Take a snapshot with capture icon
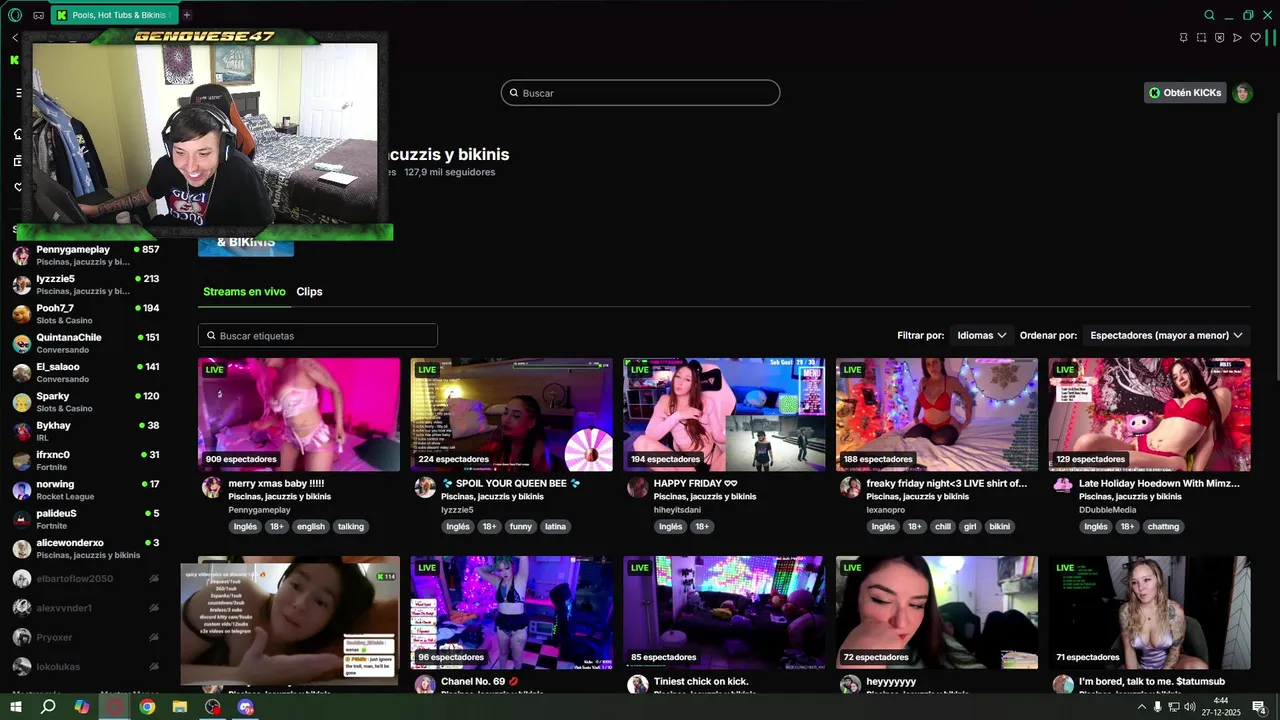The width and height of the screenshot is (1280, 720). [1201, 38]
